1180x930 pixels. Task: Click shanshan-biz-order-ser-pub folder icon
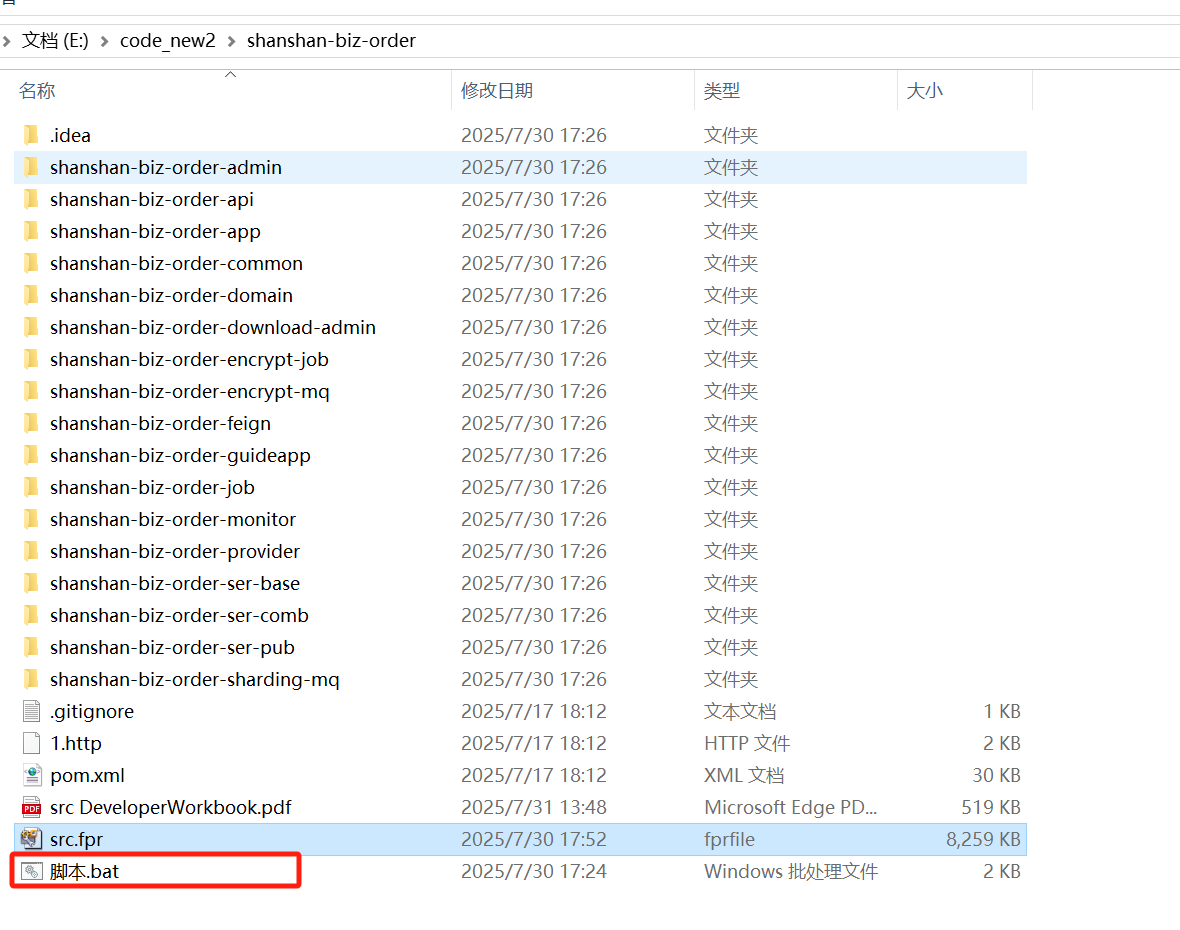point(31,647)
